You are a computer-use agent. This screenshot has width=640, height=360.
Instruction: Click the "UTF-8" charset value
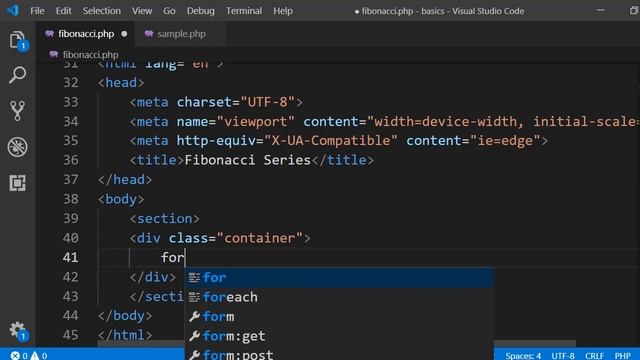267,102
